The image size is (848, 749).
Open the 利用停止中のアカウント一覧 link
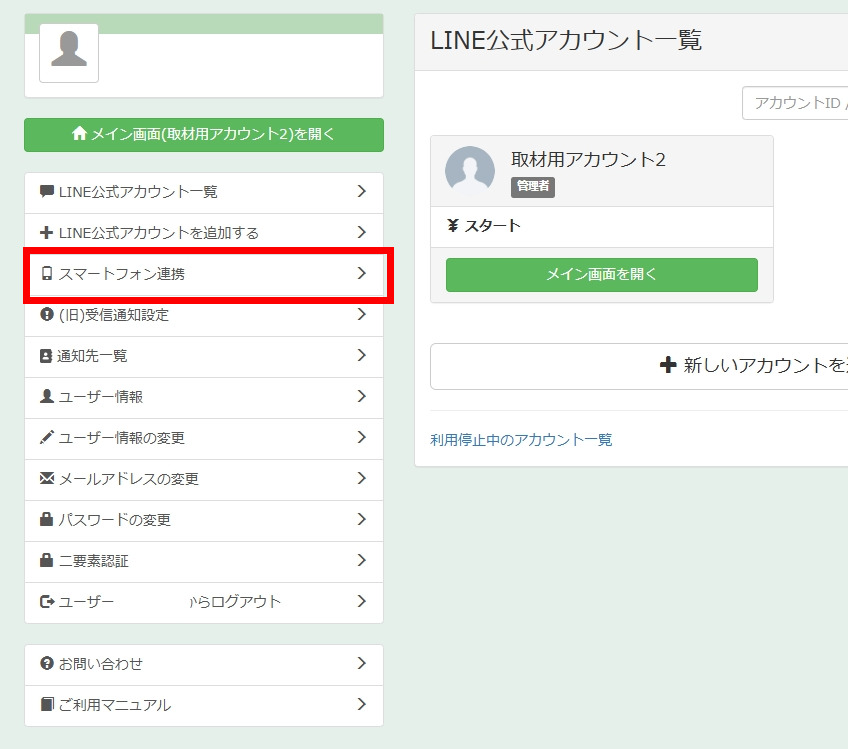pos(521,440)
